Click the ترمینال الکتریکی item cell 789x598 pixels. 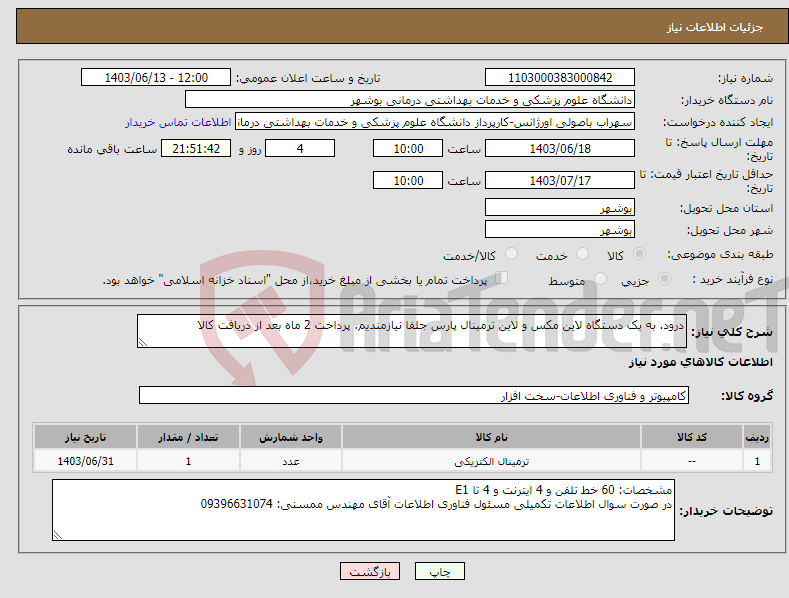(491, 461)
